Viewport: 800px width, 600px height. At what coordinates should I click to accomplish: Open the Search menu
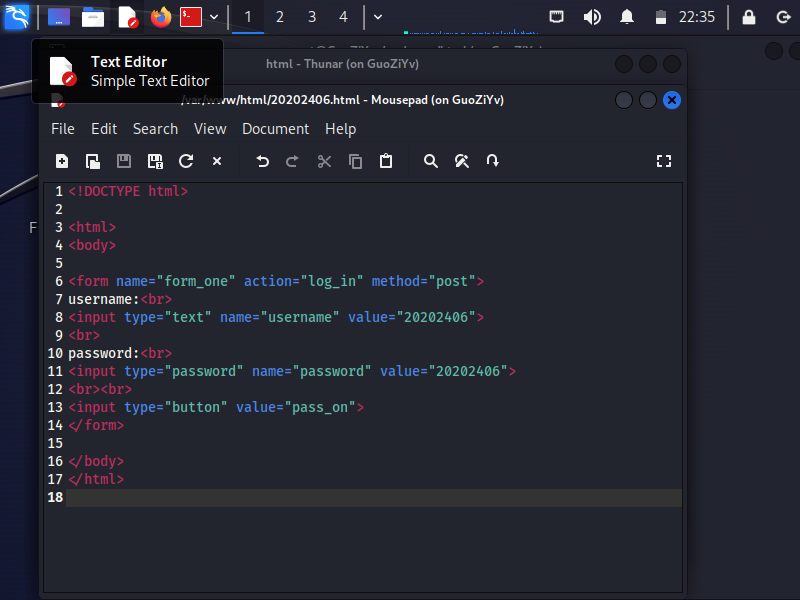click(x=156, y=129)
